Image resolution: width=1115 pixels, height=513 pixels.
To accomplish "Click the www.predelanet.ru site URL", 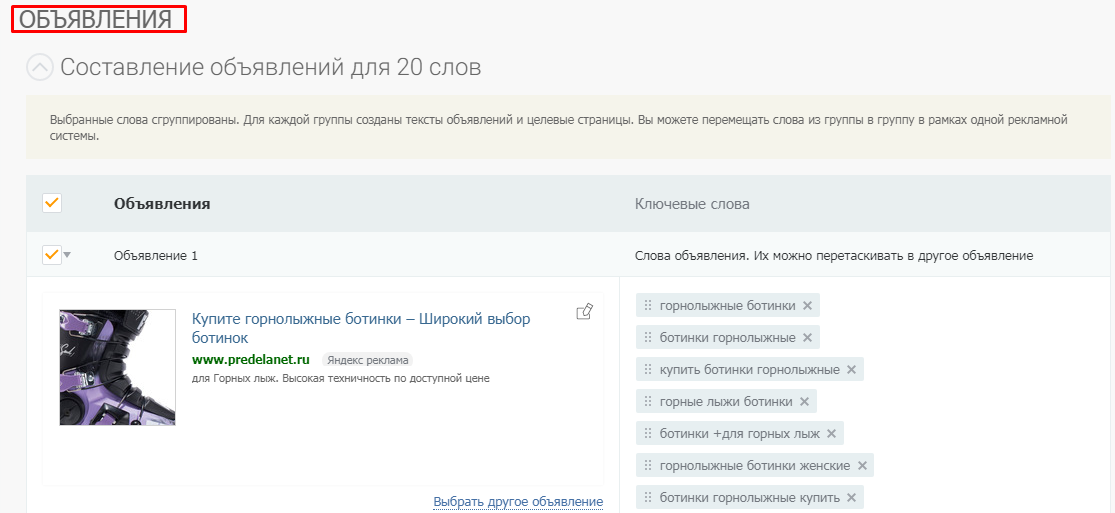I will (x=251, y=360).
